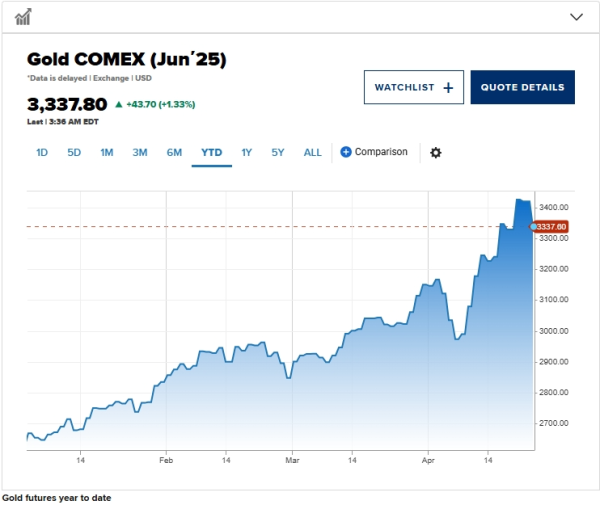Click the red 3337.80 price marker
Viewport: 600px width, 505px height.
[551, 227]
